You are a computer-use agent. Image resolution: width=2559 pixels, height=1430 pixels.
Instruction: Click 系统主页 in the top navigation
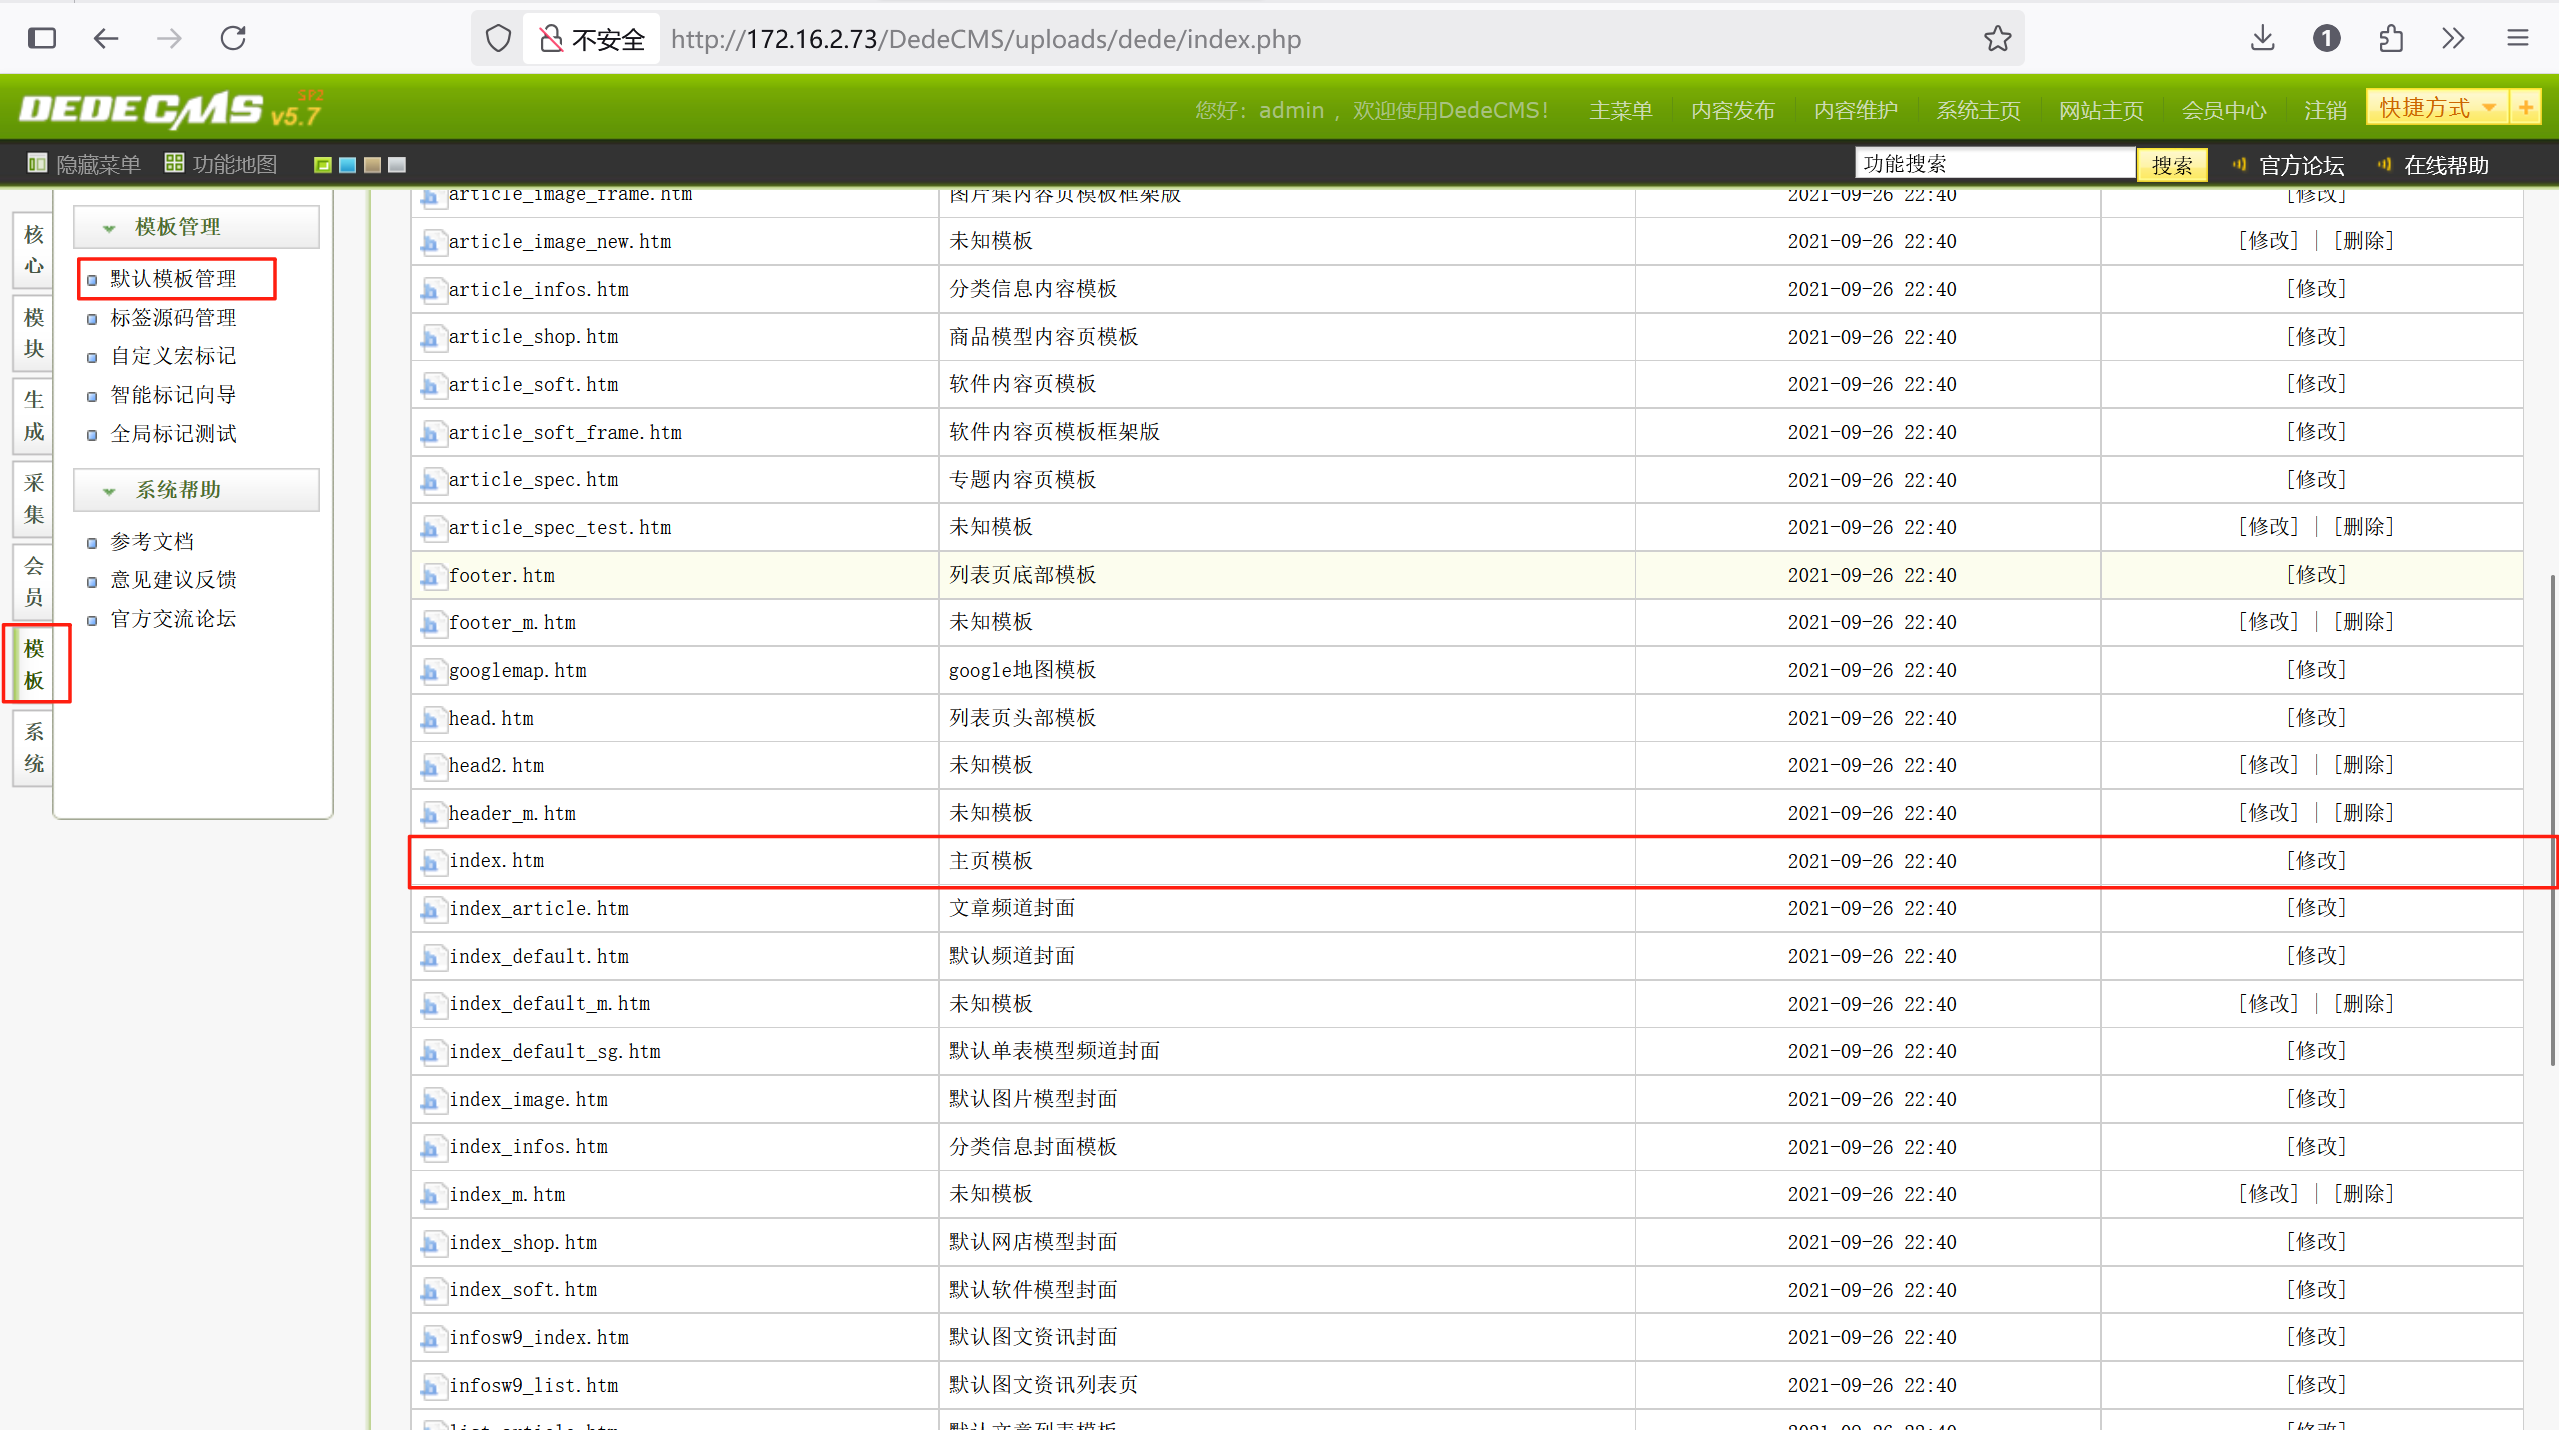point(1978,110)
